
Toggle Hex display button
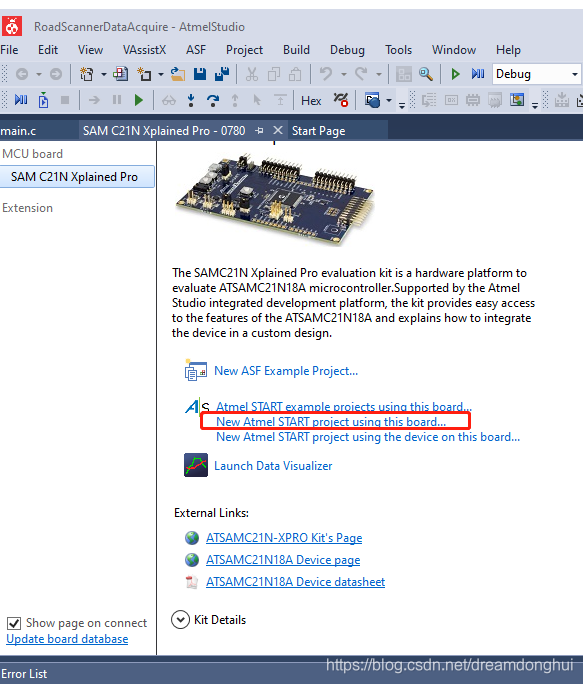[311, 101]
